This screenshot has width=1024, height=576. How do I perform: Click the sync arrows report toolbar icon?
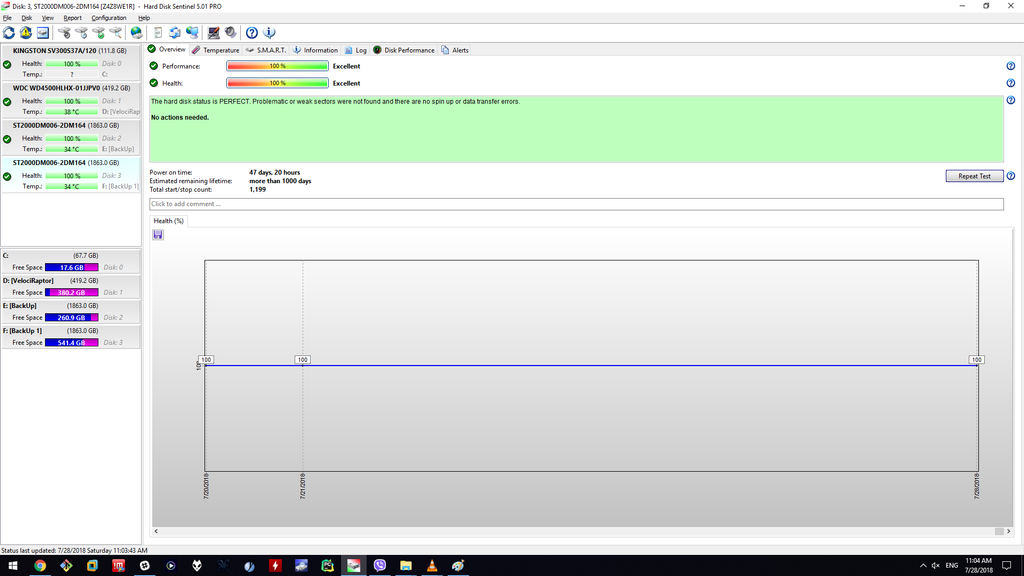click(174, 33)
